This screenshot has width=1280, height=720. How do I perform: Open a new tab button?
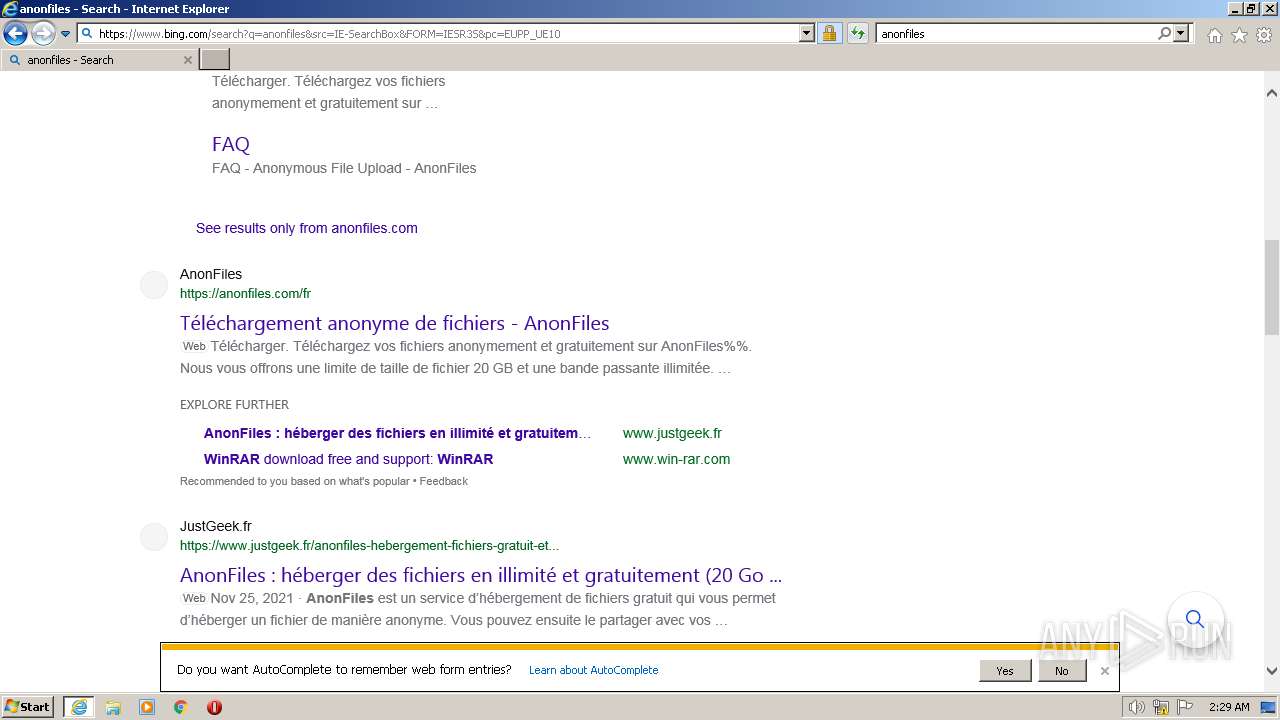pyautogui.click(x=215, y=60)
